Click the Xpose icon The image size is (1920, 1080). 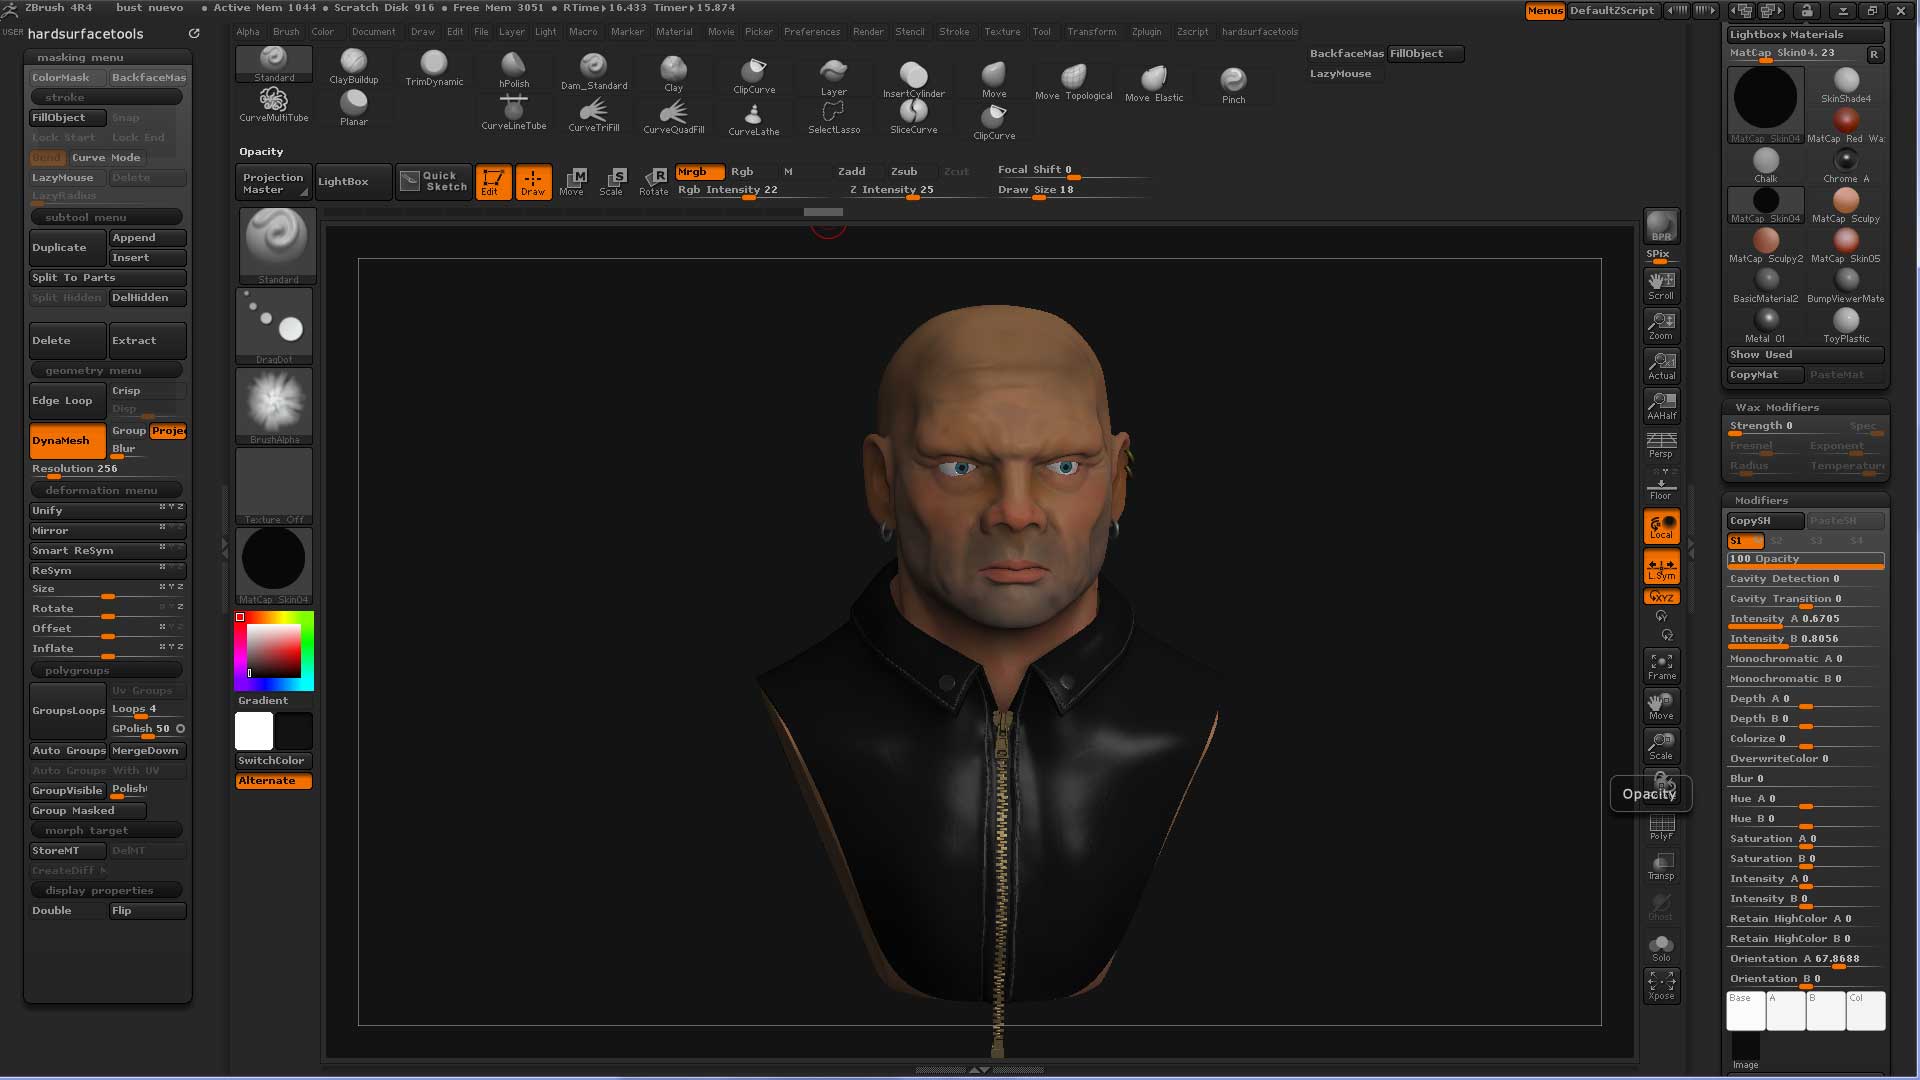point(1661,985)
